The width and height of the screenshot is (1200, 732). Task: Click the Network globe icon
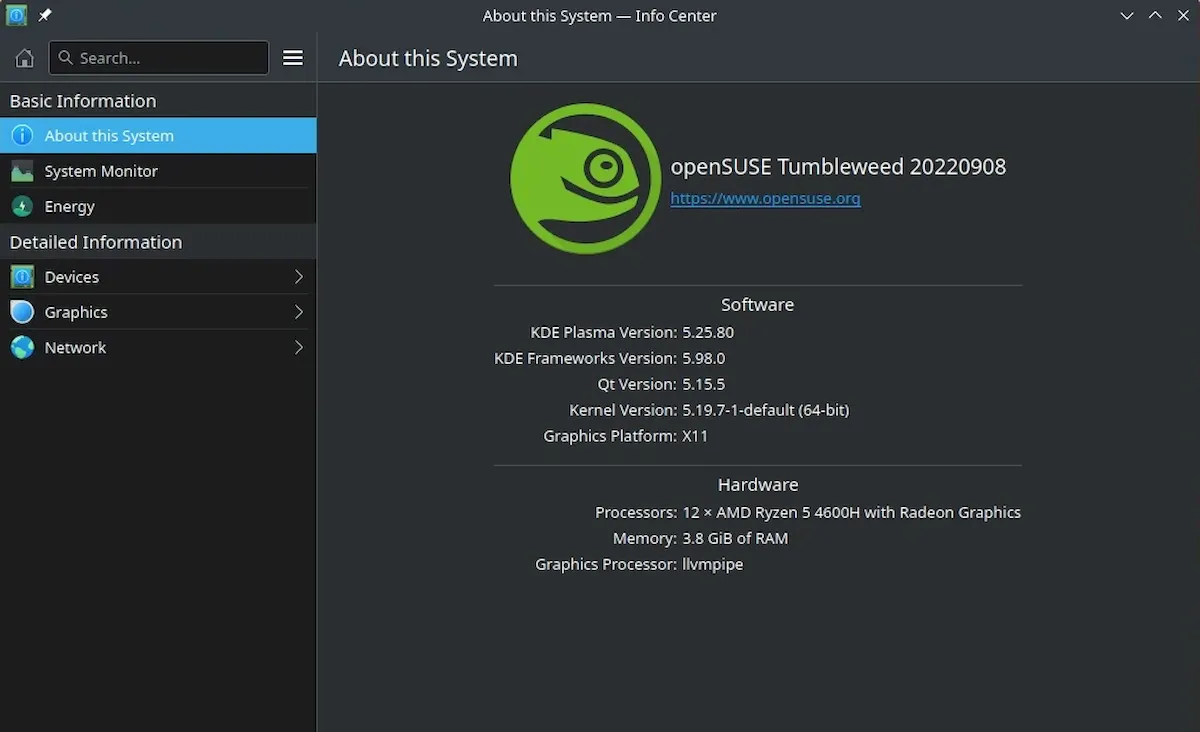(x=22, y=347)
